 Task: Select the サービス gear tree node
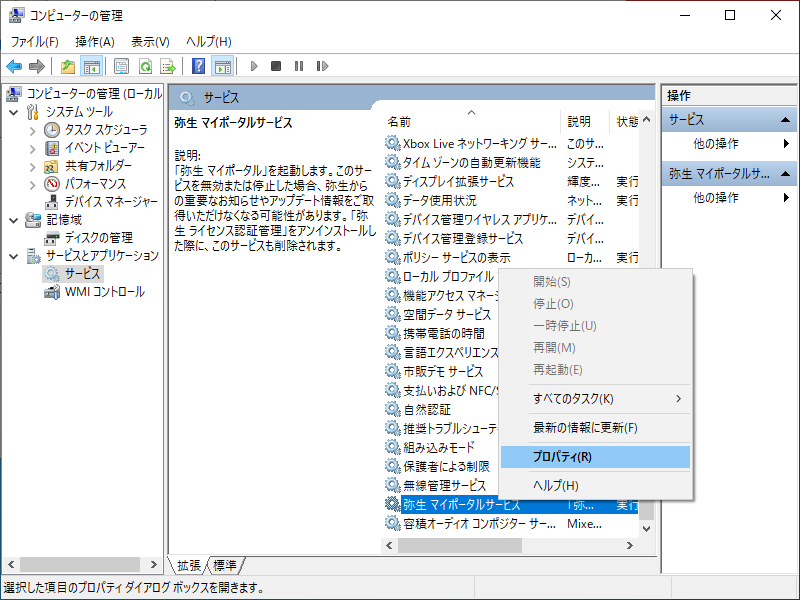(73, 274)
